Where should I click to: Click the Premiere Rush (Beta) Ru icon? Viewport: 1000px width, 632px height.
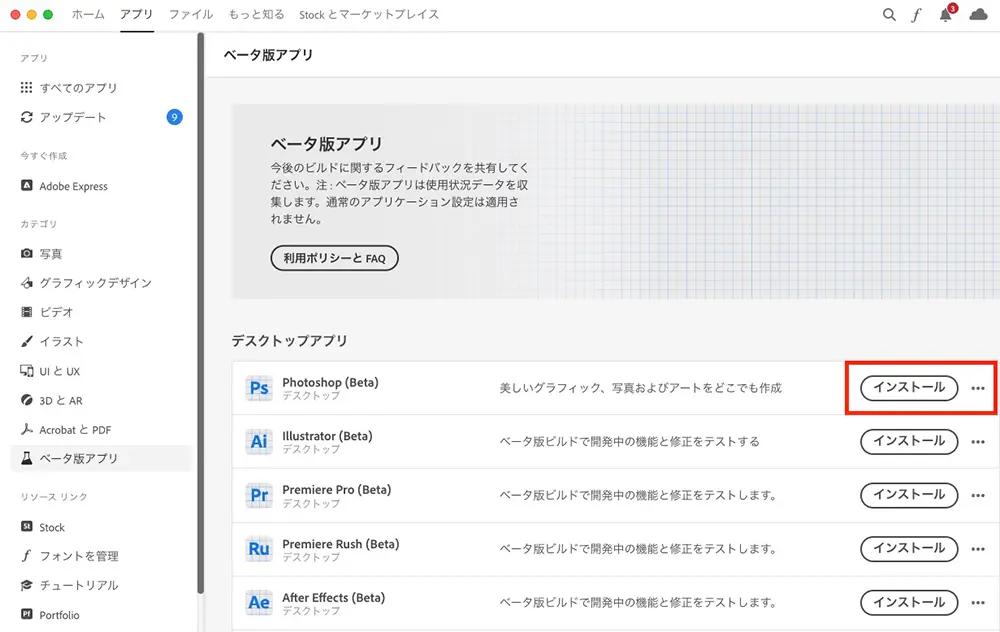259,548
